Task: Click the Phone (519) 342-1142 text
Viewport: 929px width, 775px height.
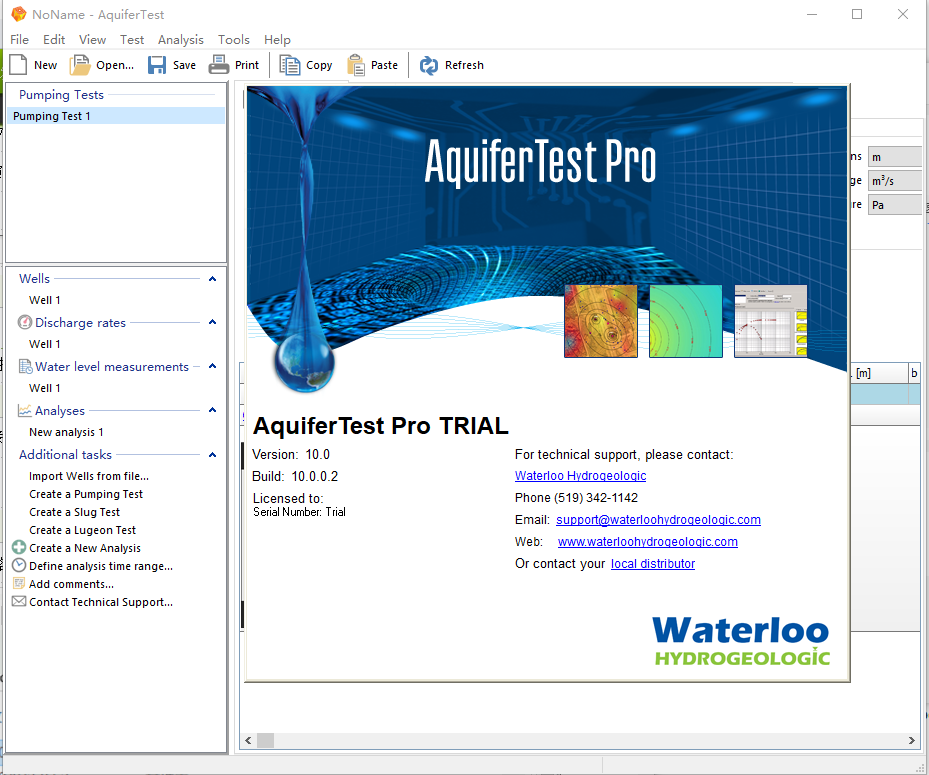Action: (x=576, y=498)
